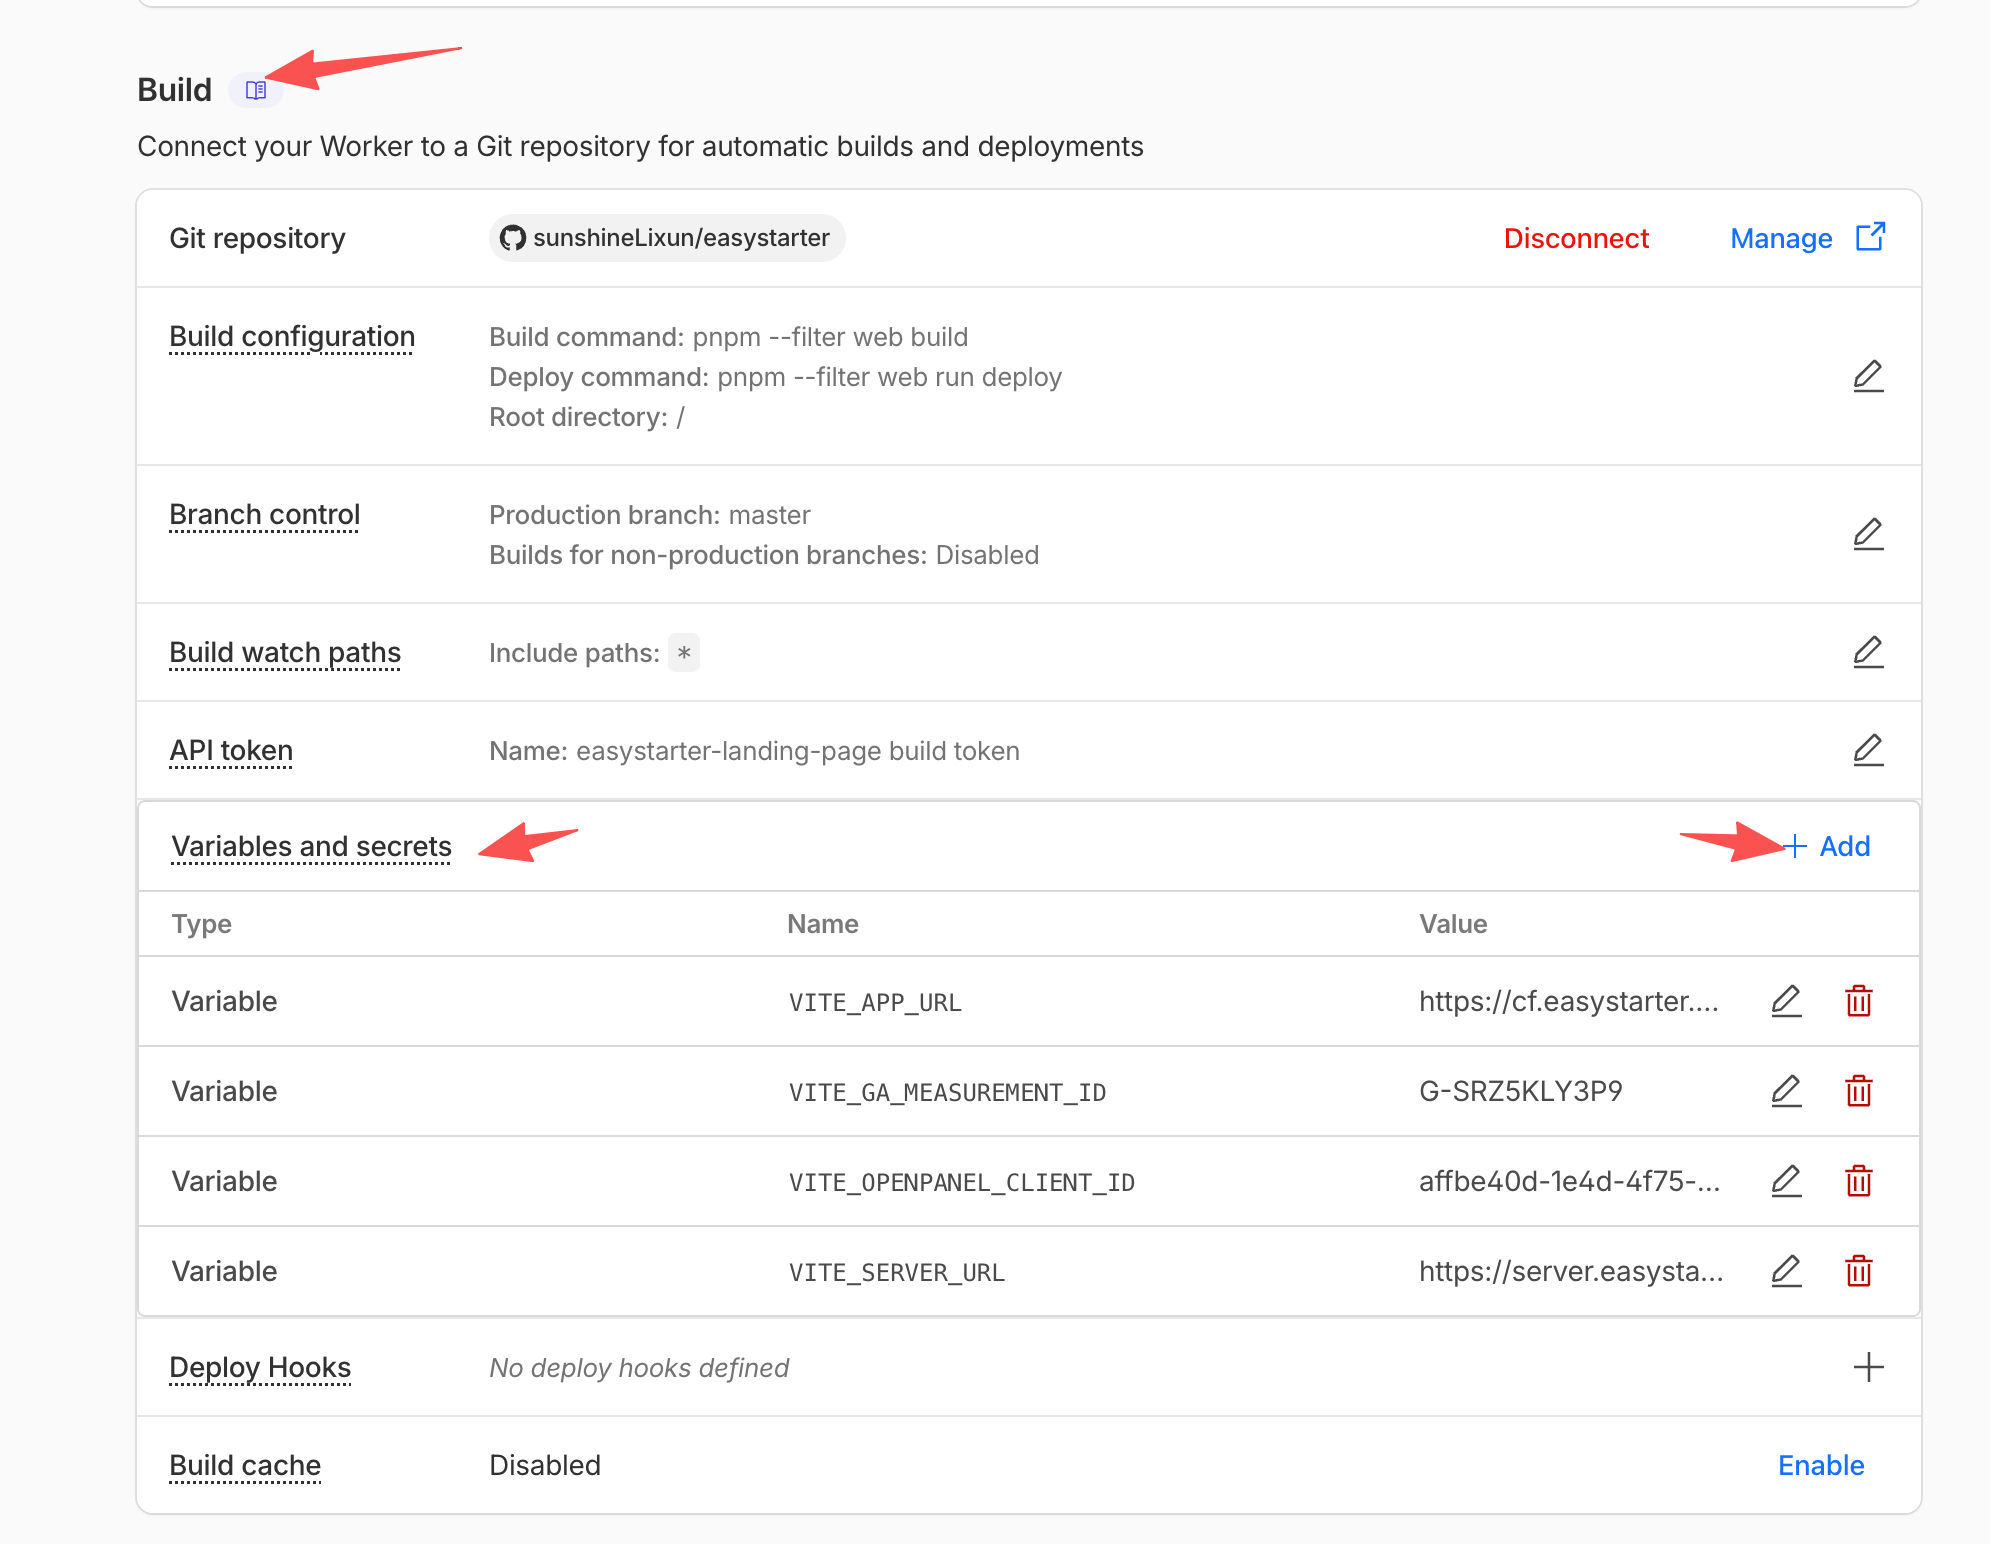The image size is (1990, 1544).
Task: Click the sunshineLixun/easystarter repository chip
Action: click(x=667, y=238)
